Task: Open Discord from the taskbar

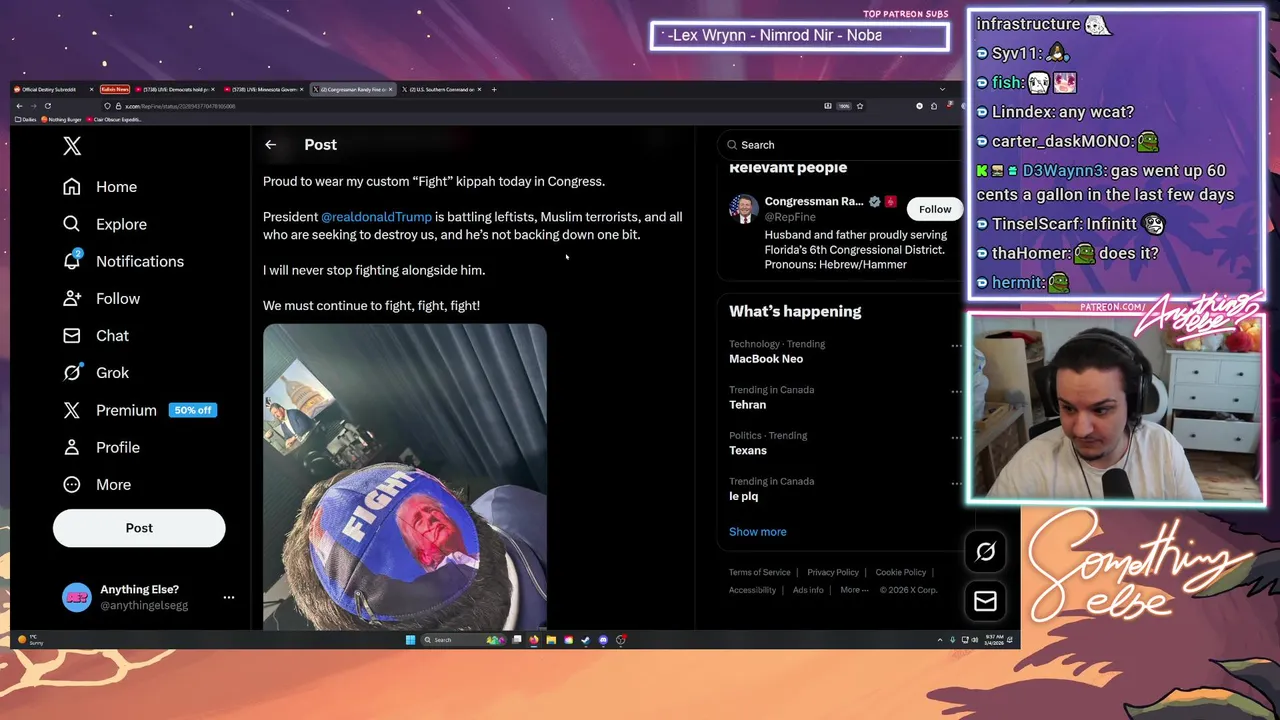Action: click(x=603, y=640)
